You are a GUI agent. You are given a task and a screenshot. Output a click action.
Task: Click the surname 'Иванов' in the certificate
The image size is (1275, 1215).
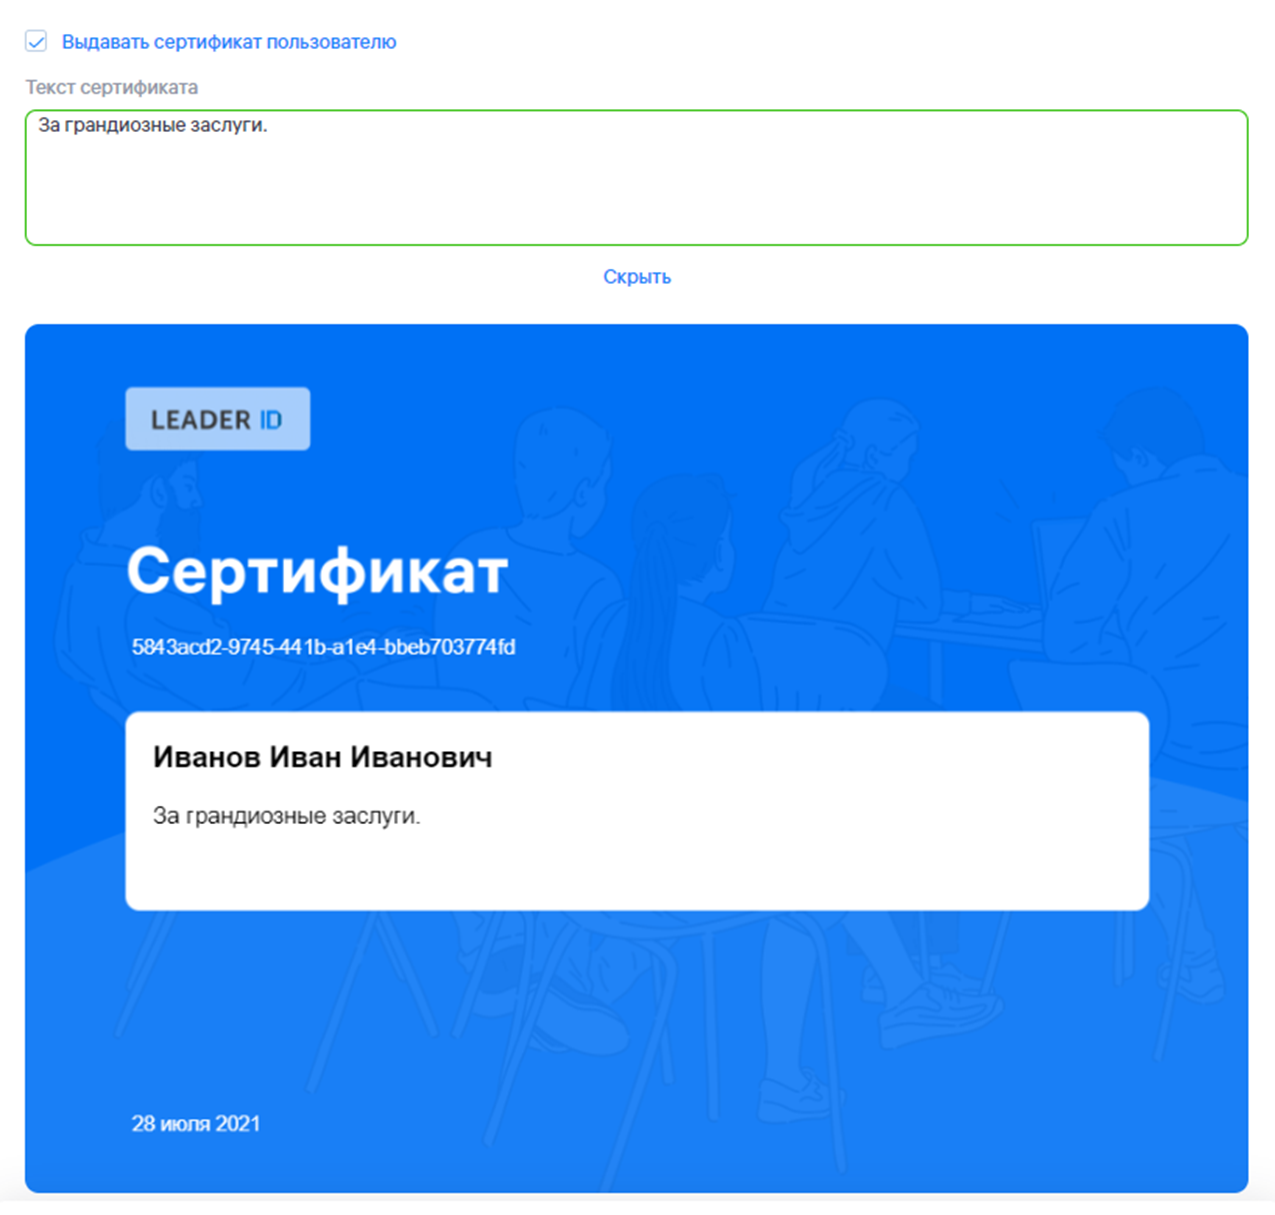(206, 757)
